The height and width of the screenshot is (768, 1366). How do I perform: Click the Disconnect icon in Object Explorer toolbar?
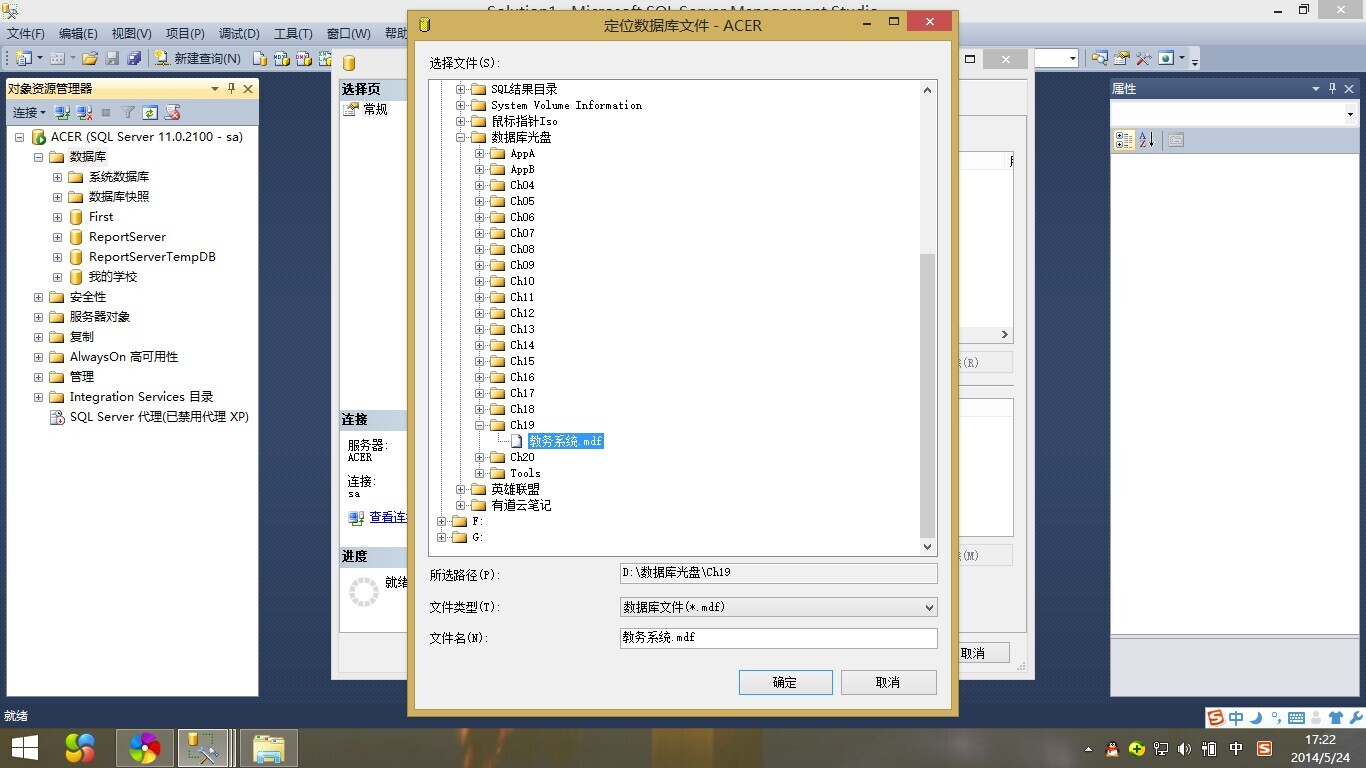[84, 113]
